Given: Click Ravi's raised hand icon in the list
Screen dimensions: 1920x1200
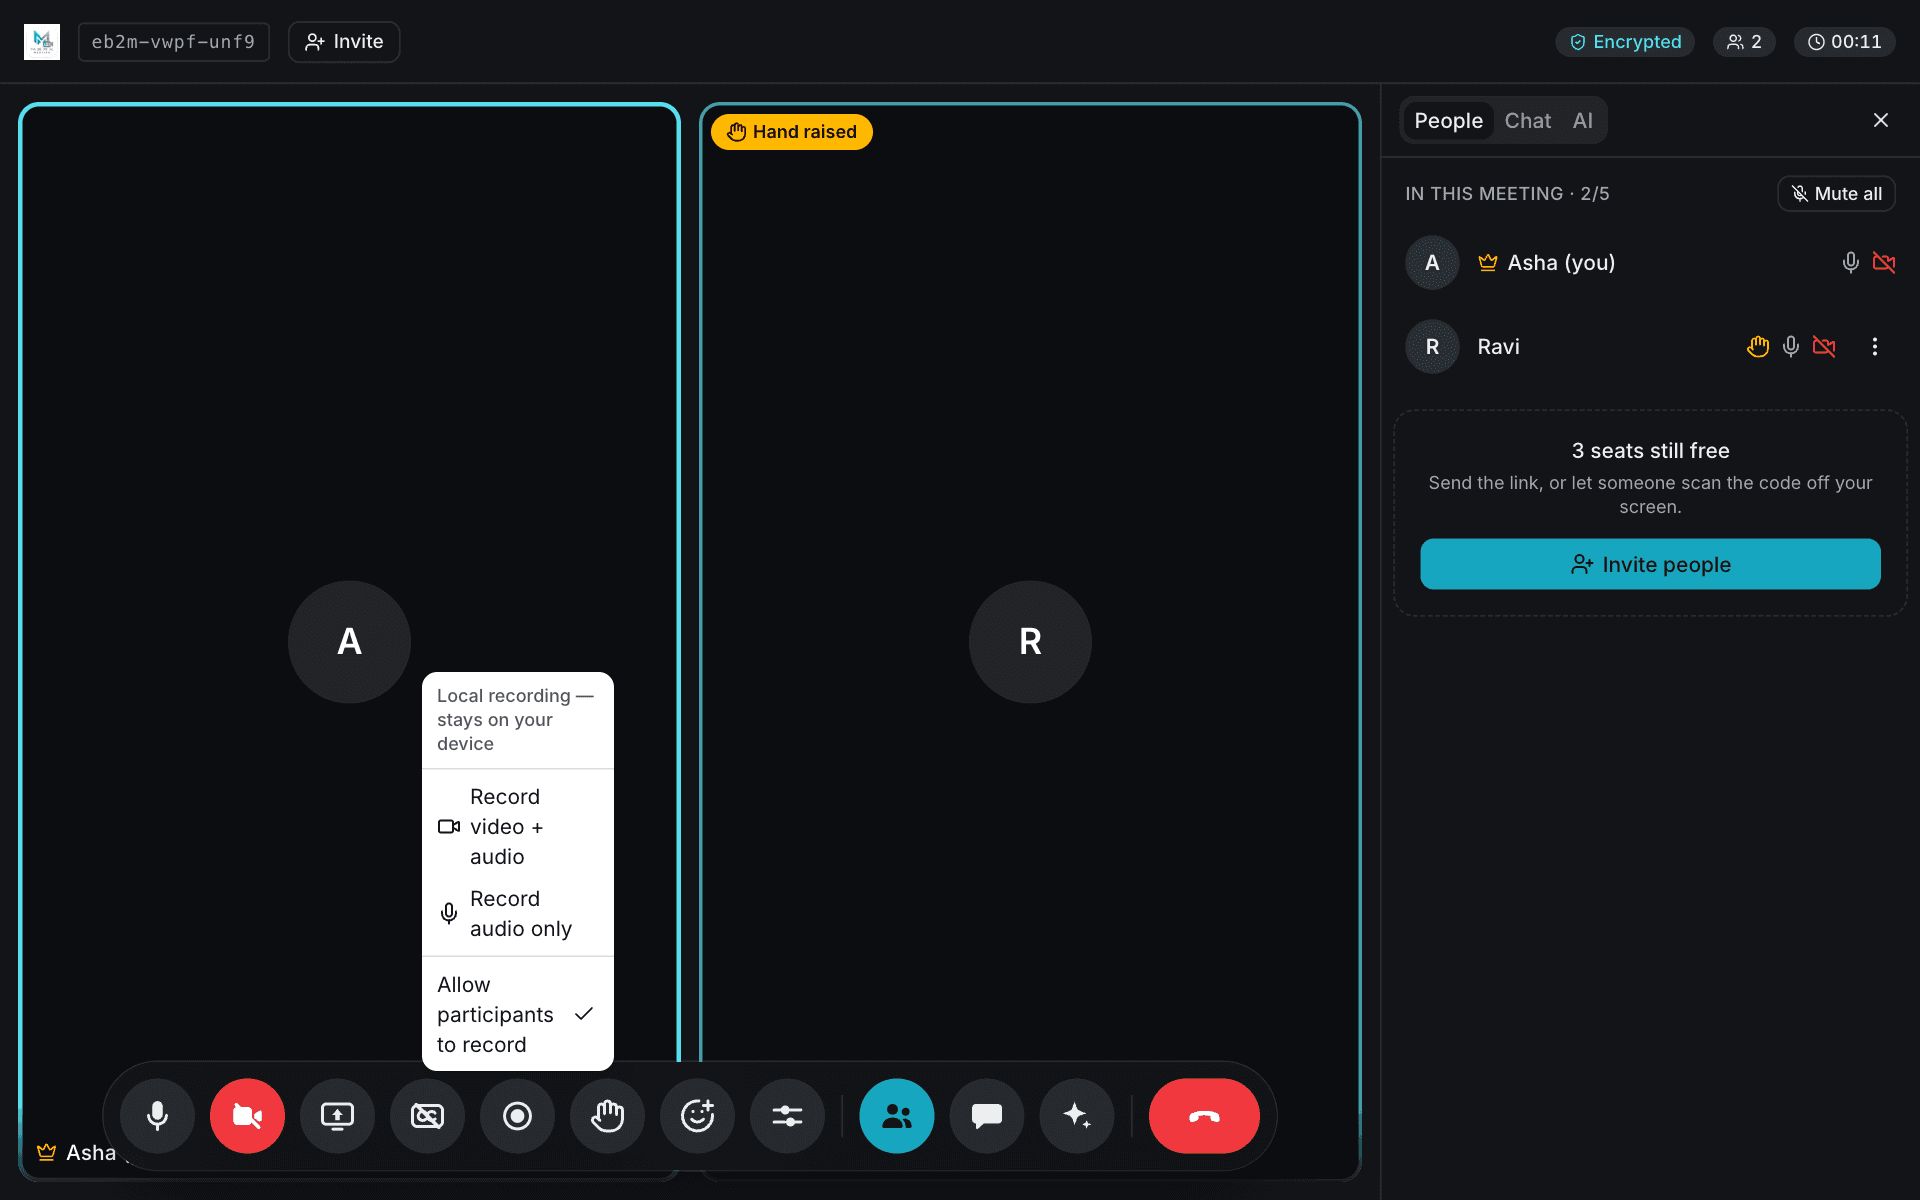Looking at the screenshot, I should pos(1758,347).
